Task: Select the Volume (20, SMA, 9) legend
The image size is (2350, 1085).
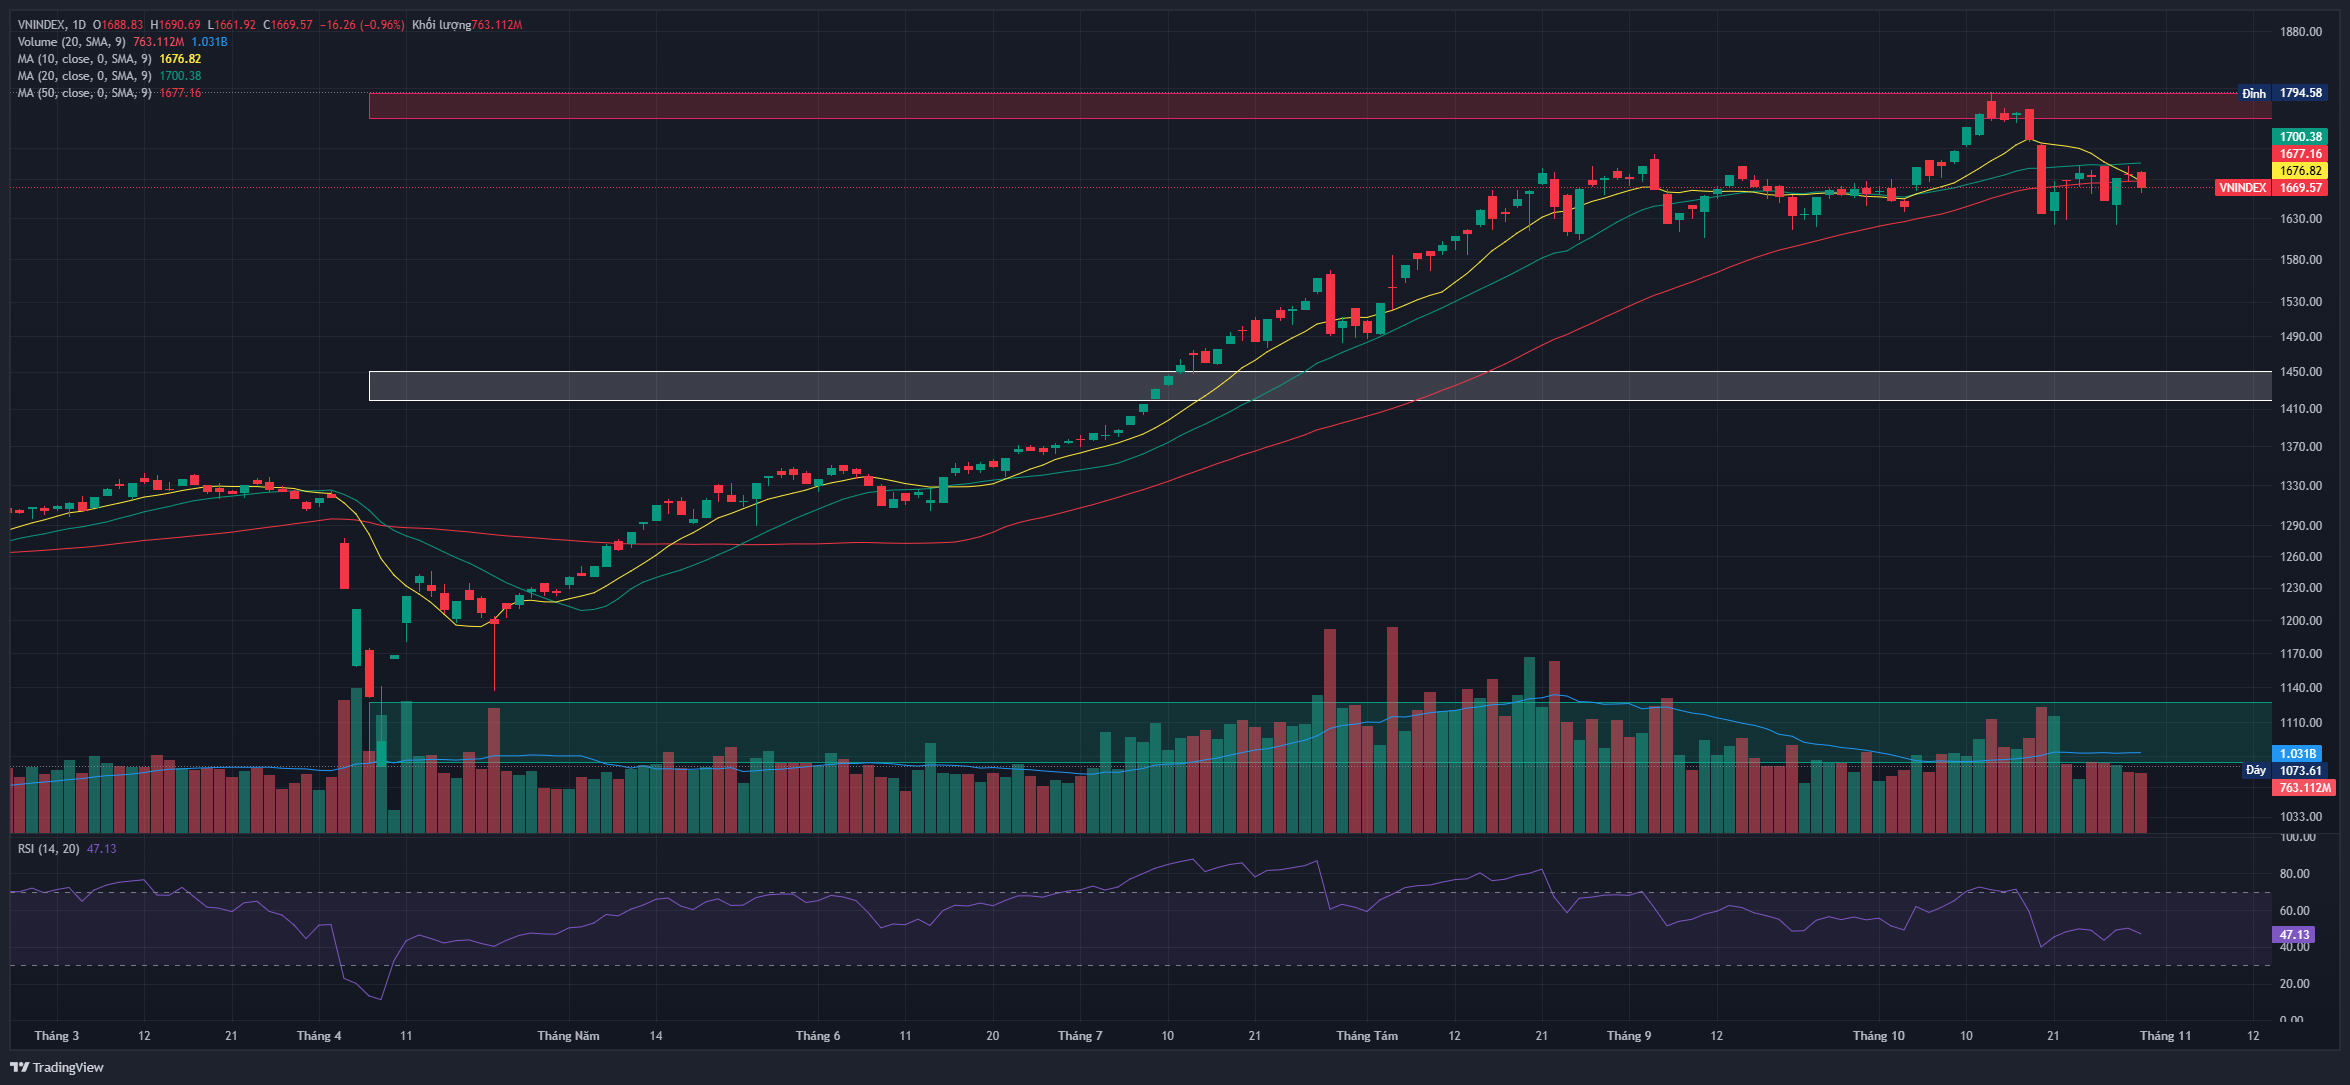Action: point(71,42)
